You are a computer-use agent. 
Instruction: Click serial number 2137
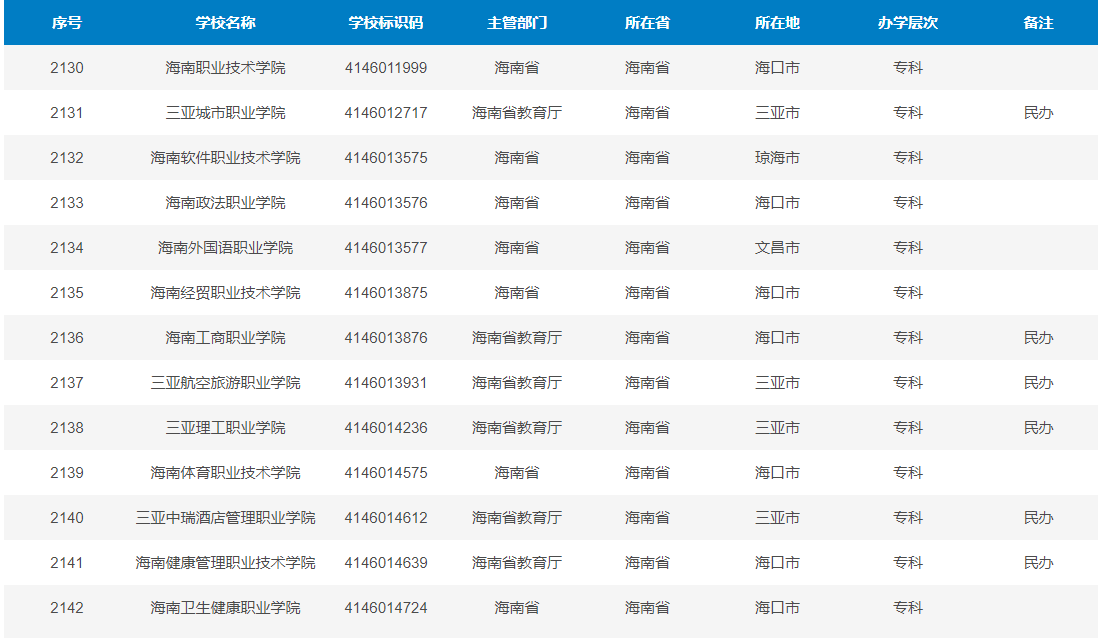point(67,383)
